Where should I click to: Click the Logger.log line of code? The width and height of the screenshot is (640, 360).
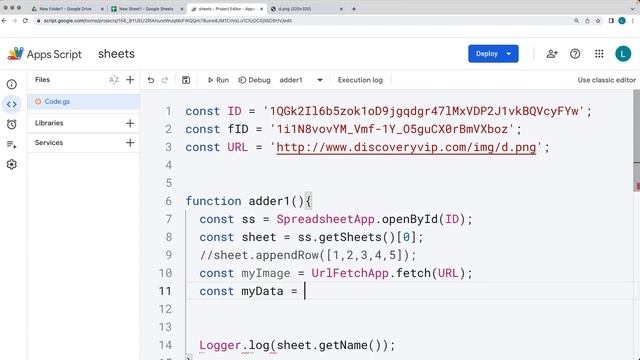click(x=297, y=345)
